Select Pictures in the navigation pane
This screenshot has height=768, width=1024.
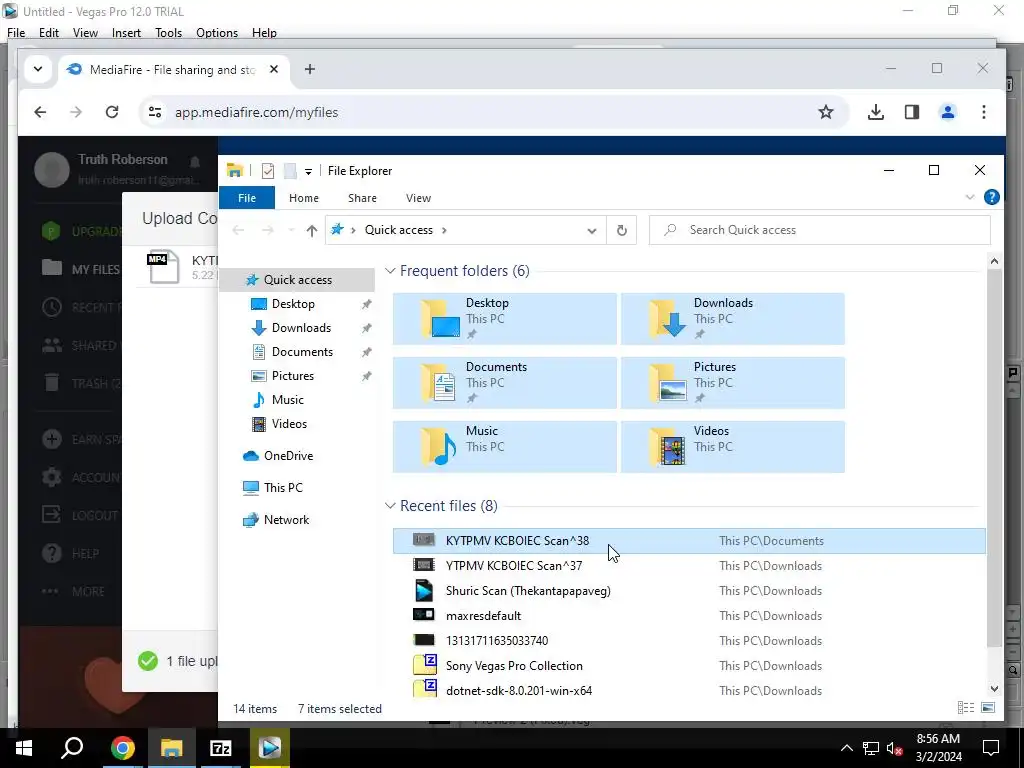click(293, 376)
